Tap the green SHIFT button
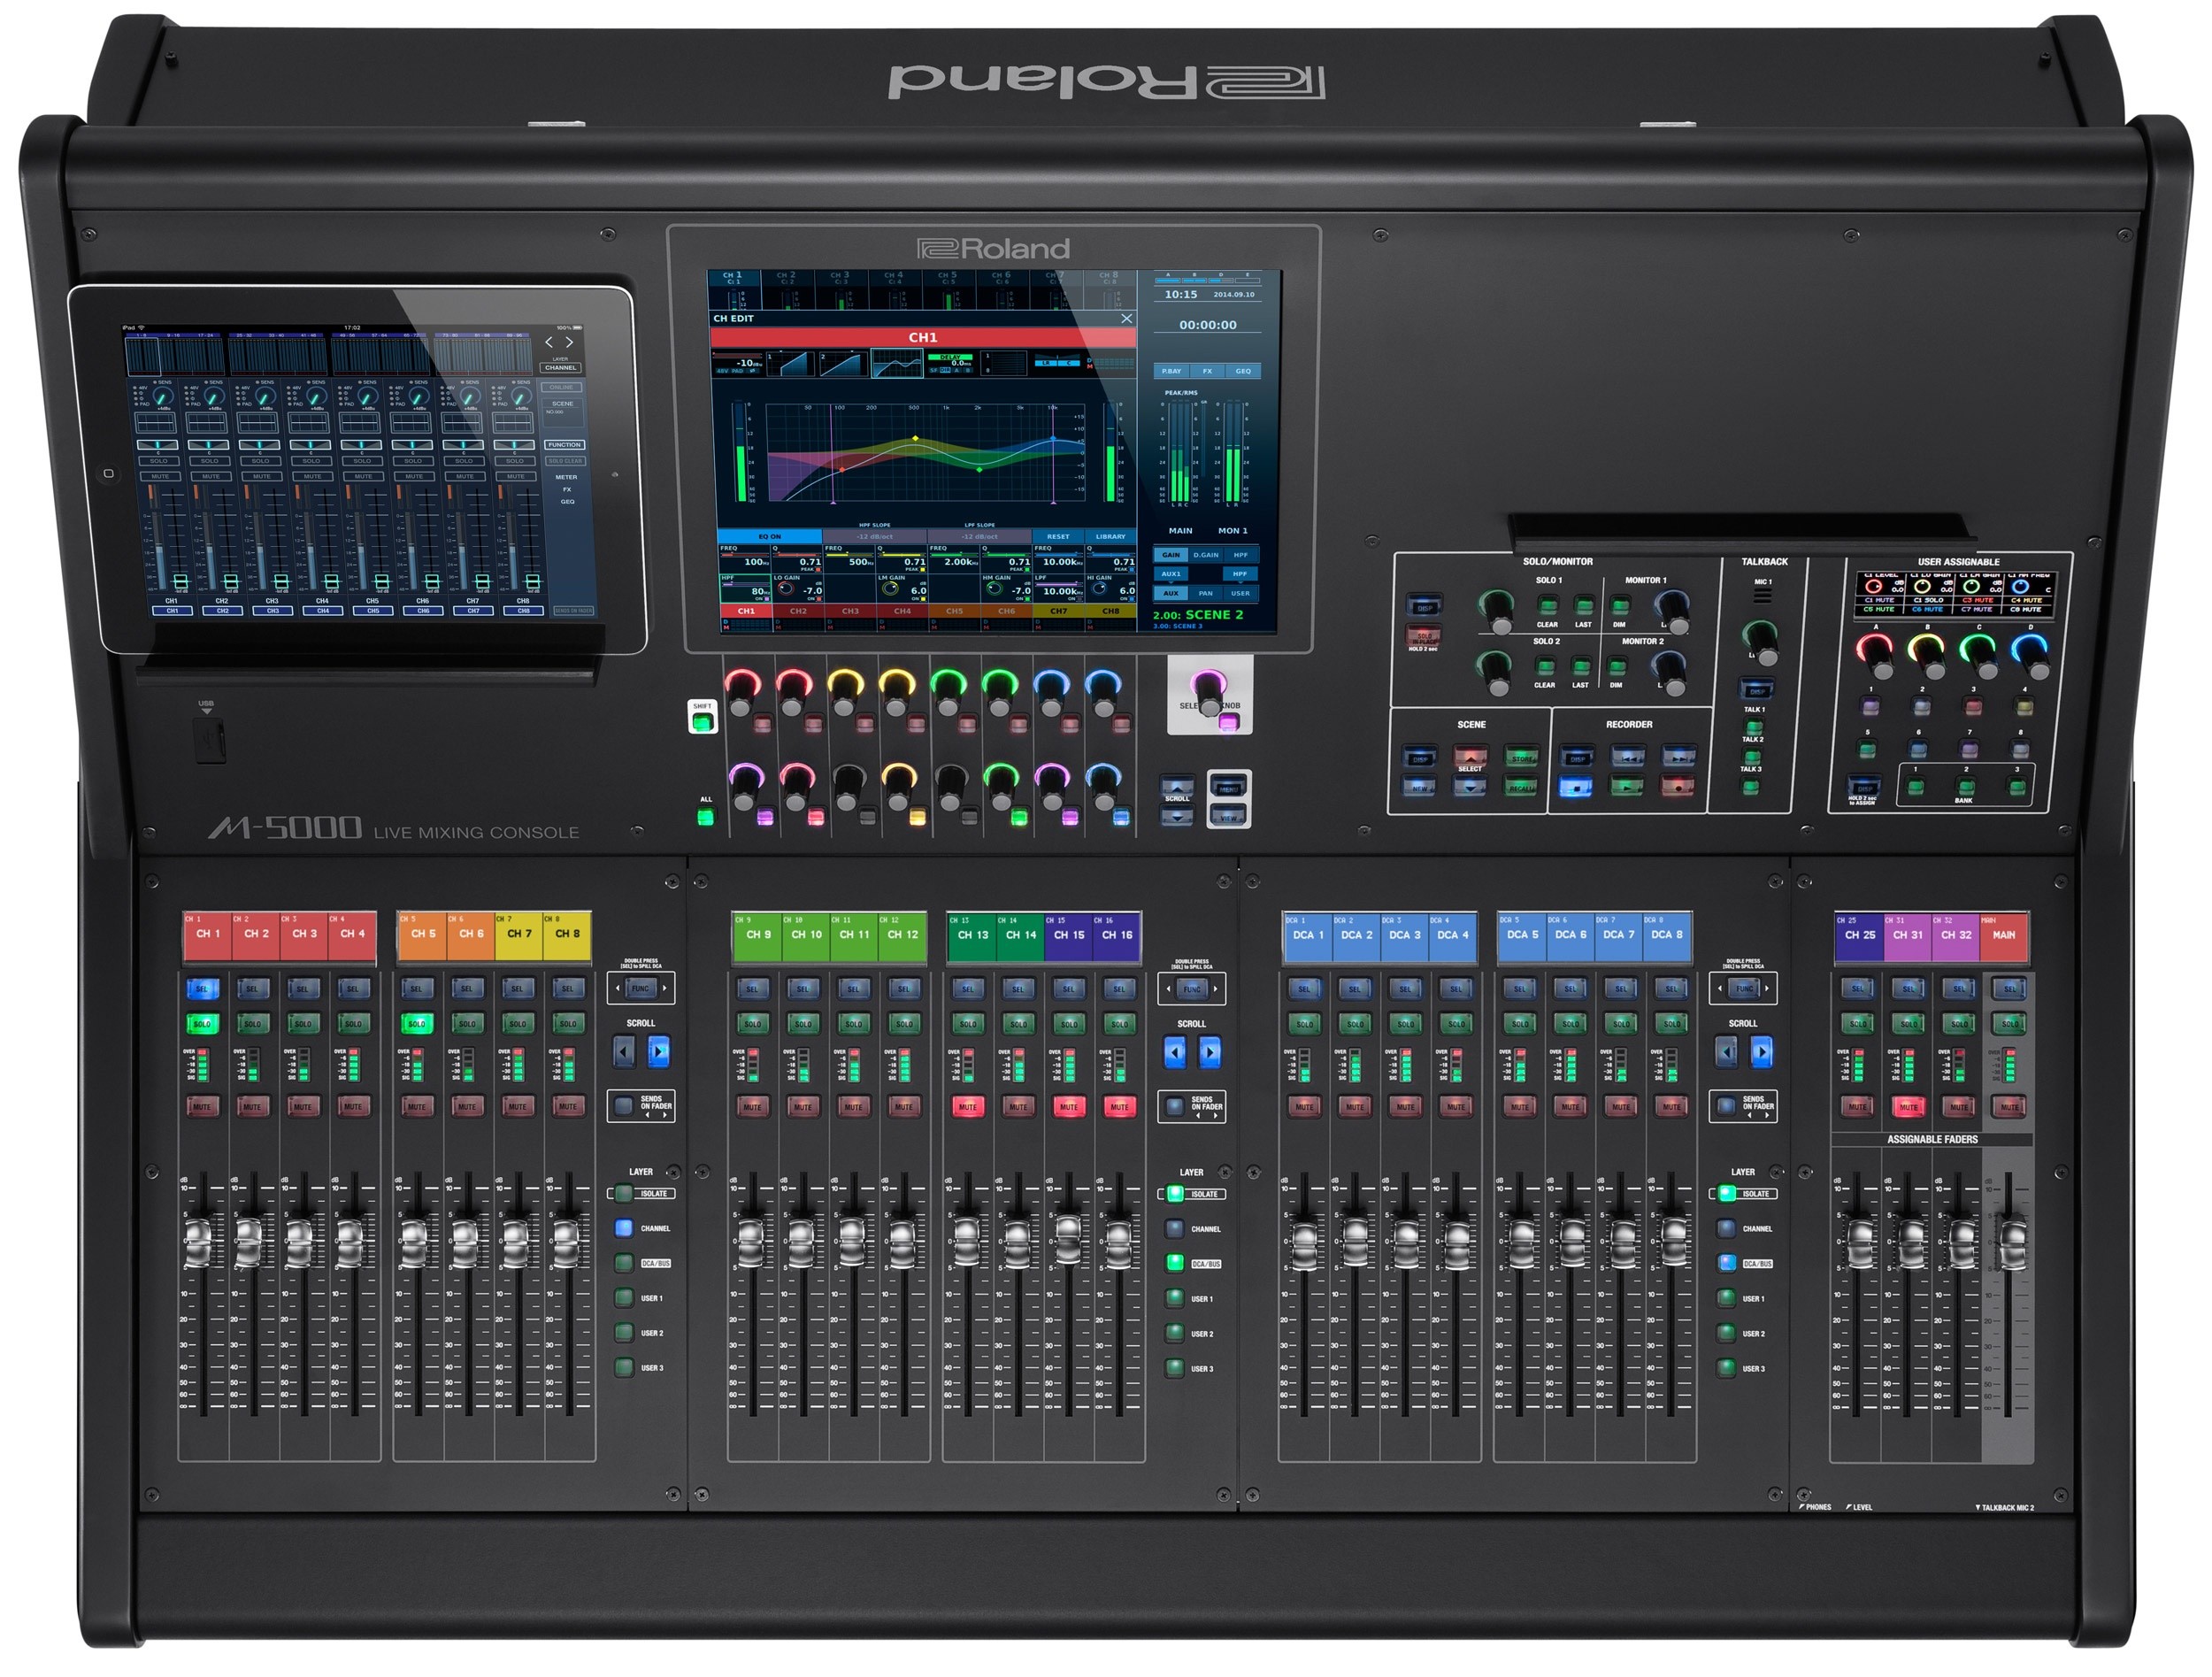2212x1677 pixels. click(703, 720)
